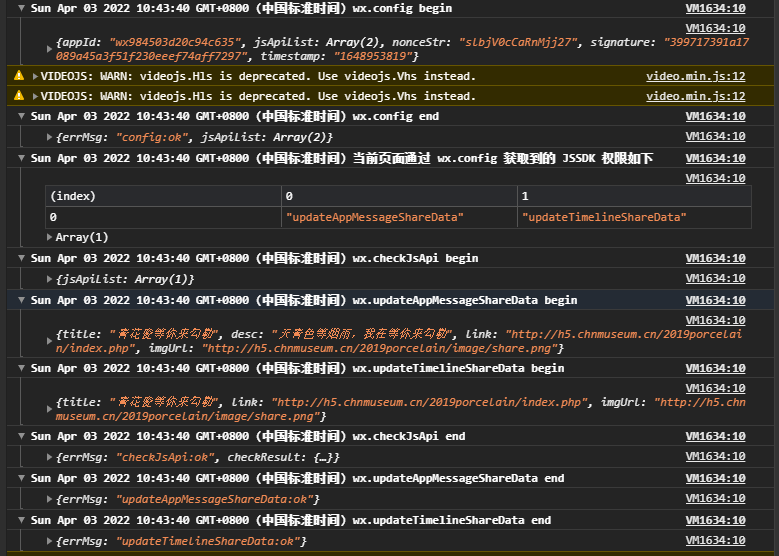This screenshot has height=556, width=779.
Task: Open VM1634:10 link on wx.config begin row
Action: click(715, 8)
